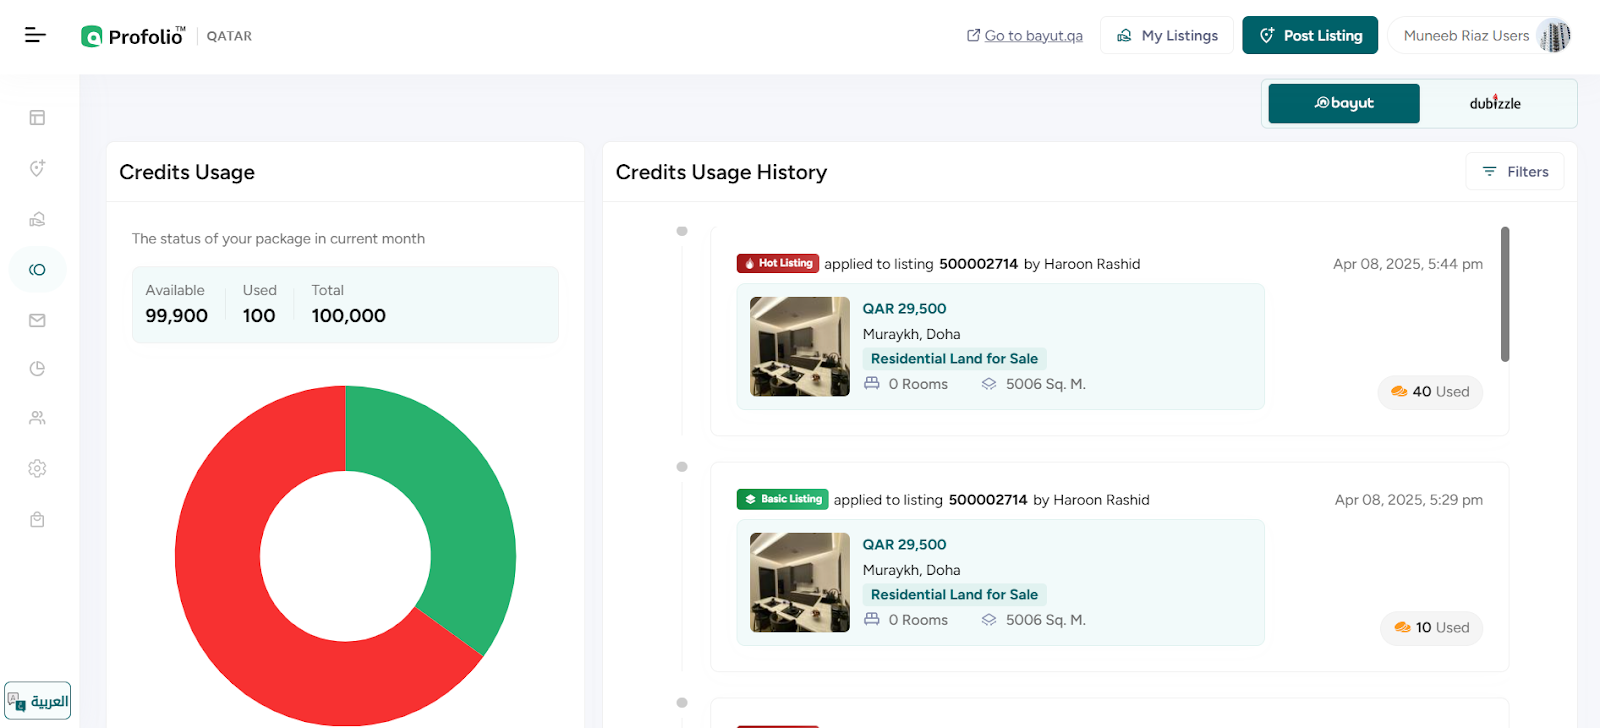
Task: Click the Profolio logo
Action: pos(133,36)
